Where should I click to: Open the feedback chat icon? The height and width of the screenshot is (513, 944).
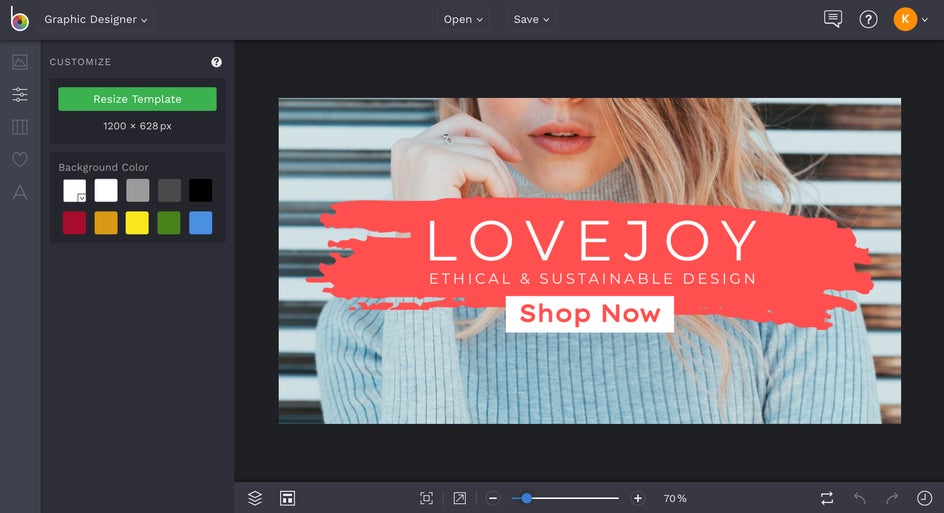[833, 19]
